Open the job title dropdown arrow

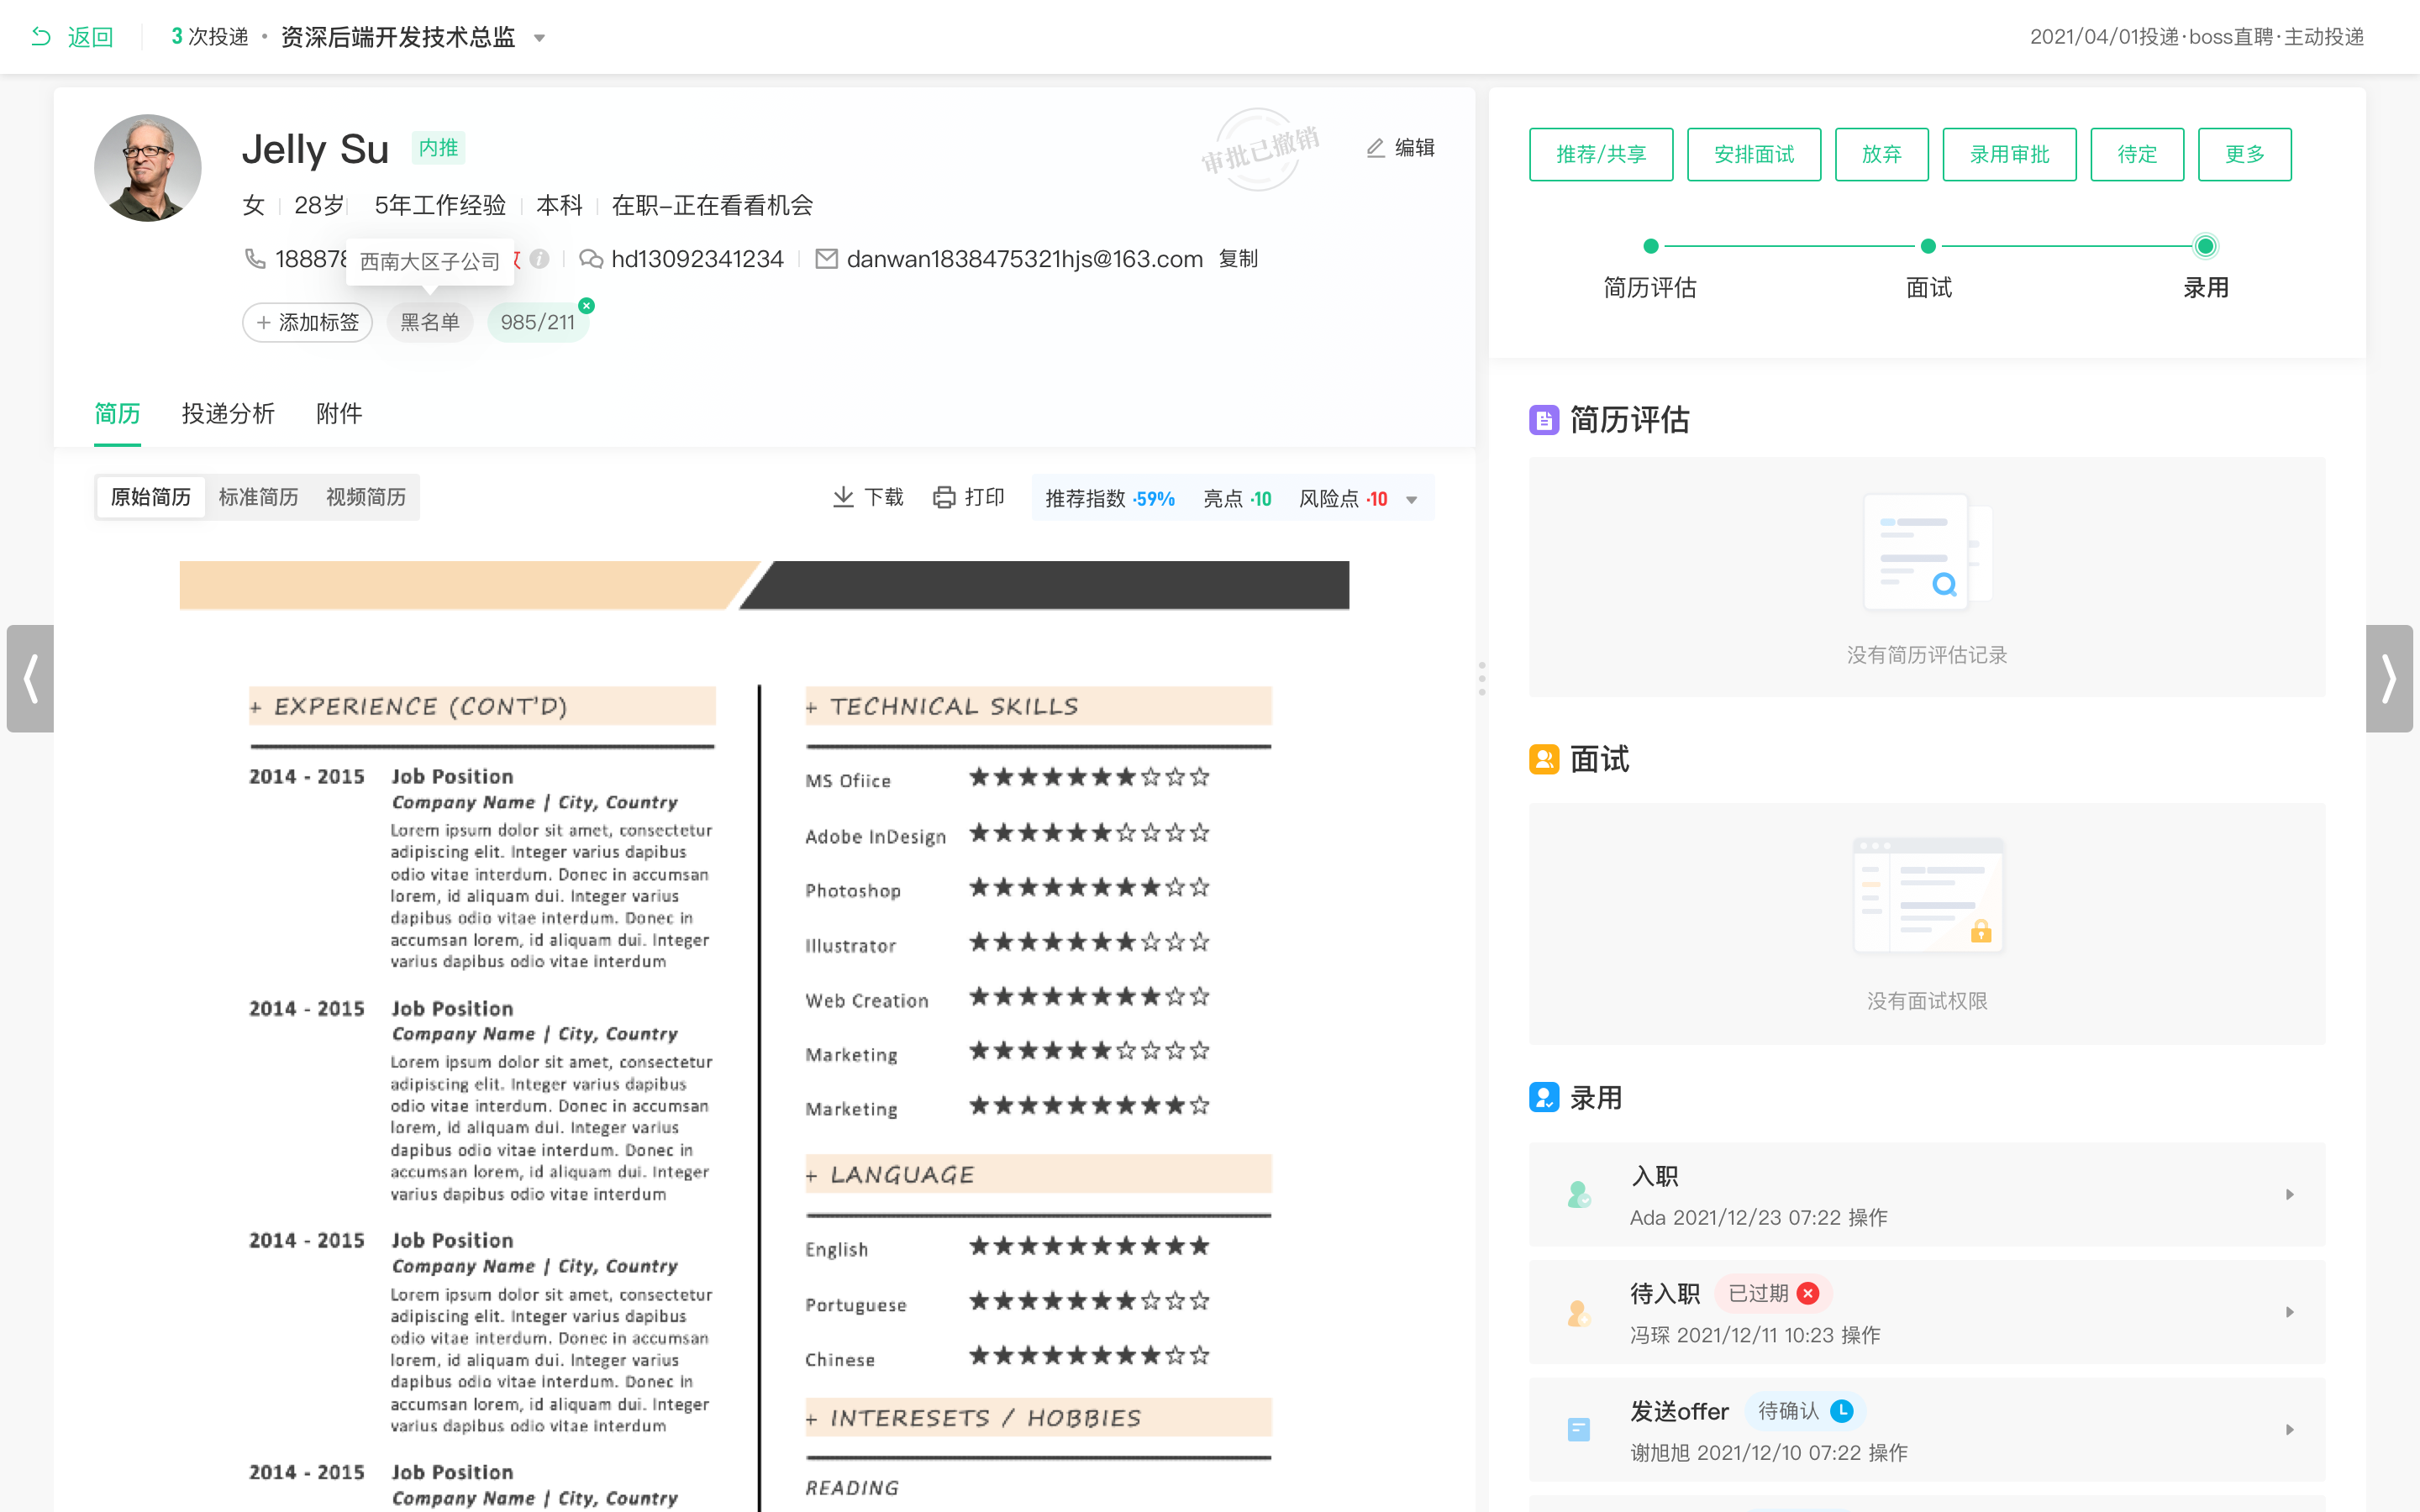[x=539, y=38]
